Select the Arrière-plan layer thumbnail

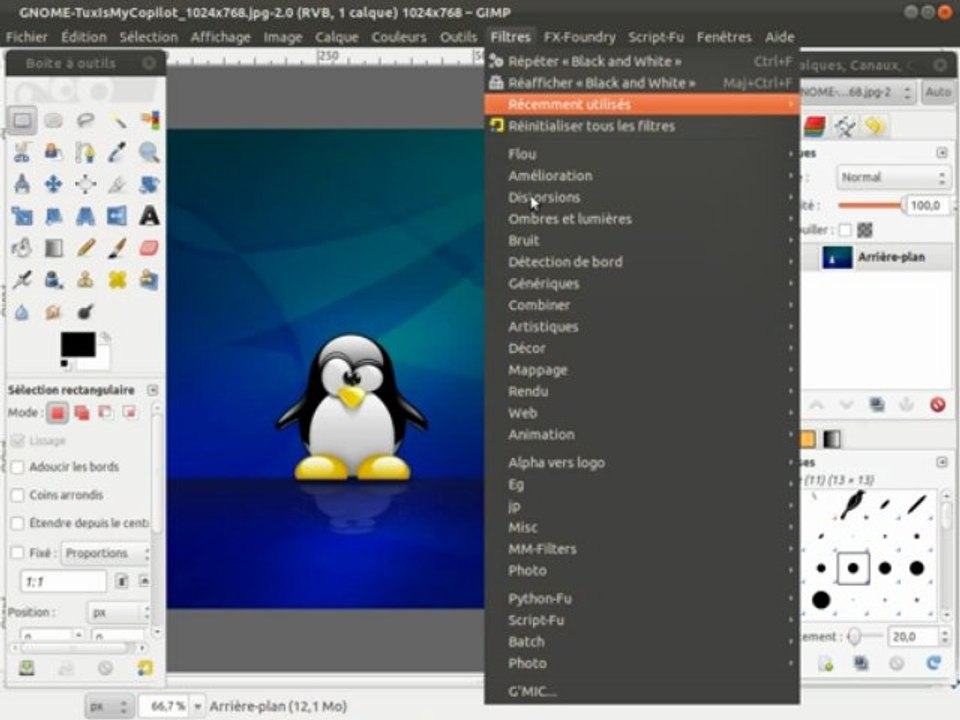click(x=836, y=257)
